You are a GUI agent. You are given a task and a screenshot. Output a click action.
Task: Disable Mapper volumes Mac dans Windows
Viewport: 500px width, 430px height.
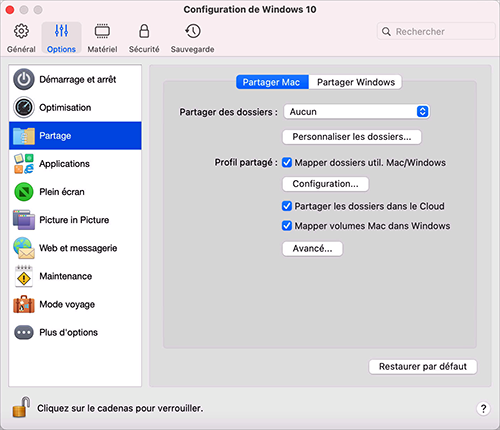click(x=287, y=226)
